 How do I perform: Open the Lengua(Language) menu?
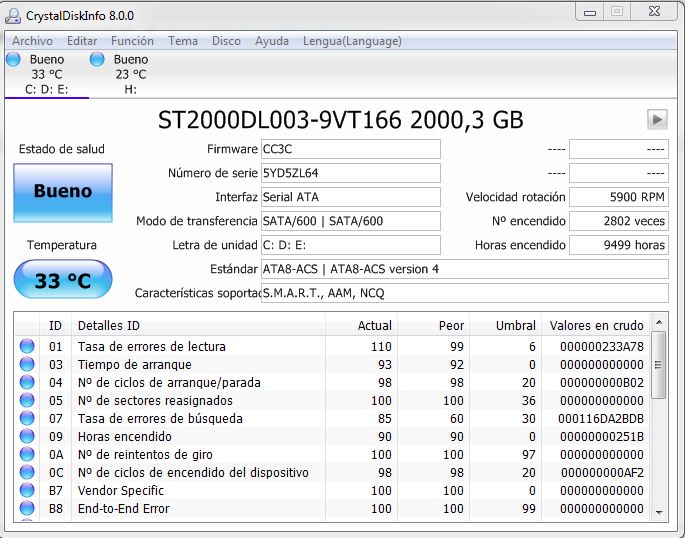(x=352, y=41)
